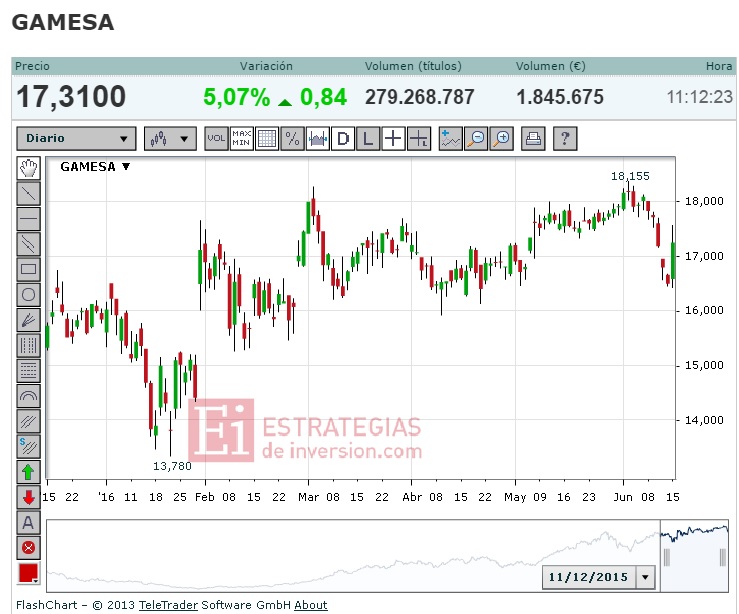Select the text annotation A tool
Image resolution: width=739 pixels, height=614 pixels.
pos(28,523)
